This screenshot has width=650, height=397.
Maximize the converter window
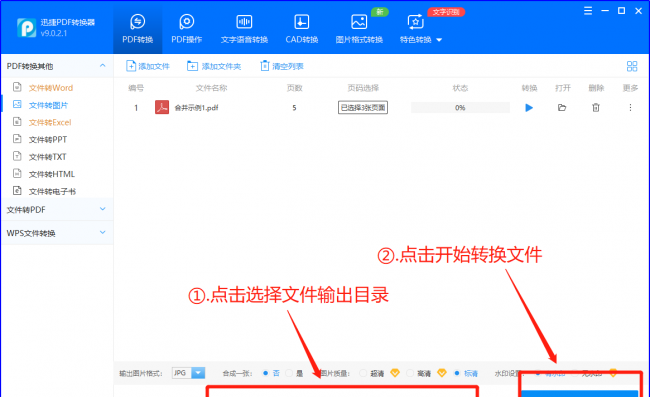coord(621,11)
